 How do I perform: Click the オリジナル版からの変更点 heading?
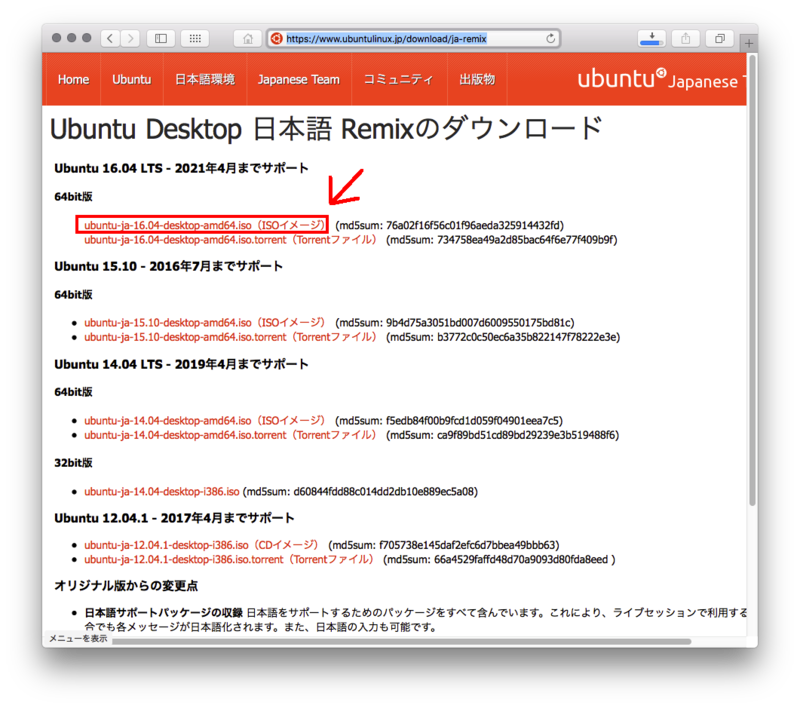tap(126, 586)
